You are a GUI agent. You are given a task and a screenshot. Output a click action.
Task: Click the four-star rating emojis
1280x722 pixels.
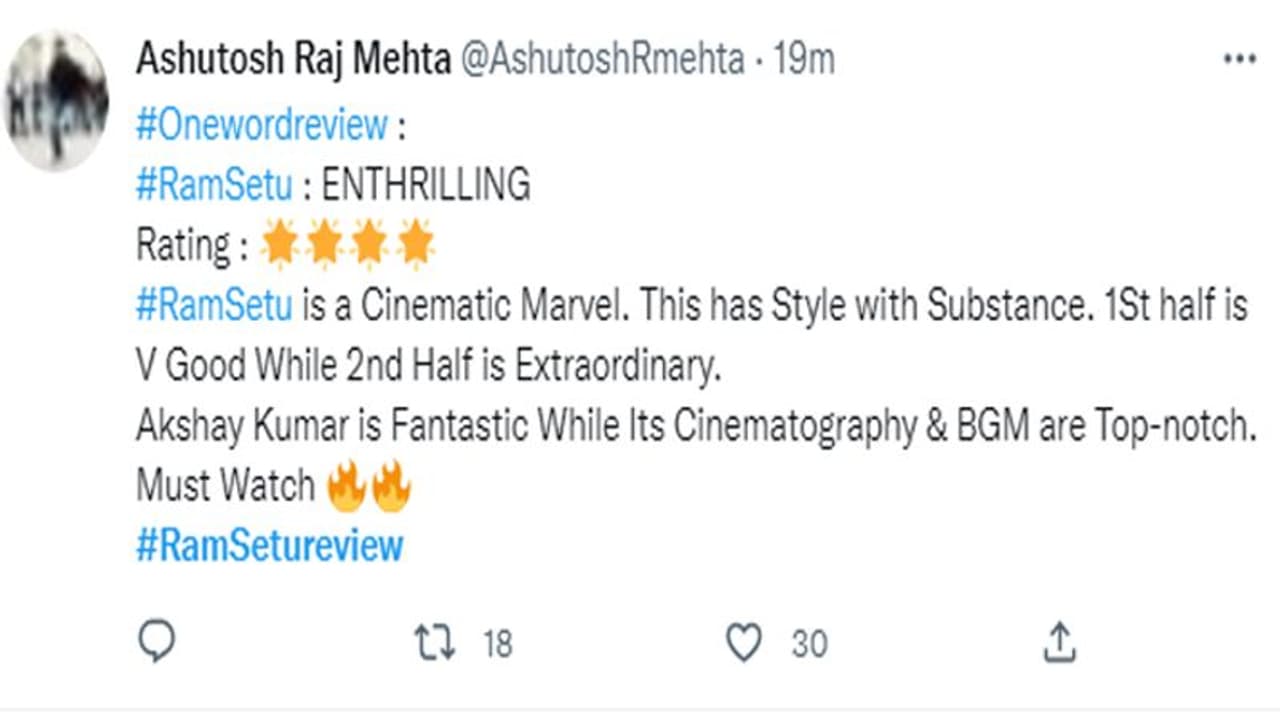coord(347,246)
